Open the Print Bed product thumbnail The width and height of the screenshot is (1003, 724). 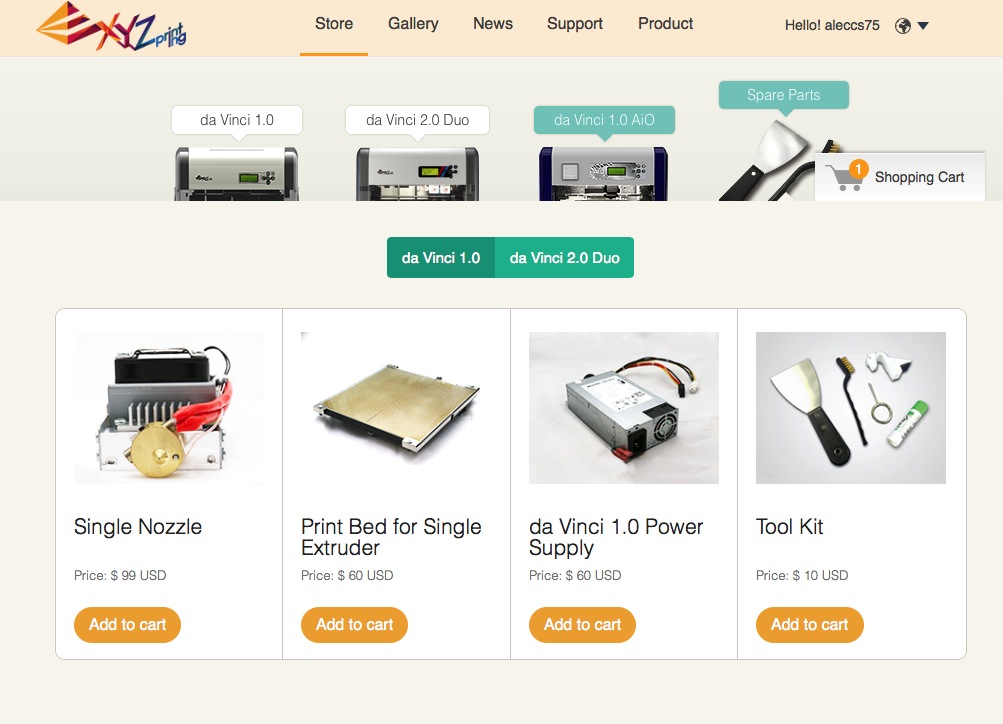[x=396, y=407]
